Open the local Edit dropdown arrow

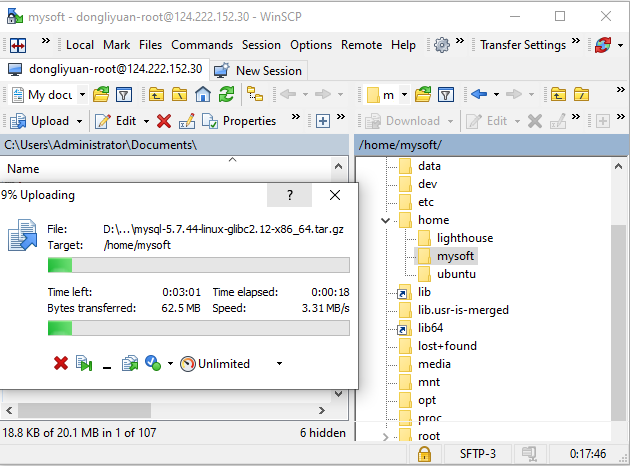pyautogui.click(x=146, y=121)
